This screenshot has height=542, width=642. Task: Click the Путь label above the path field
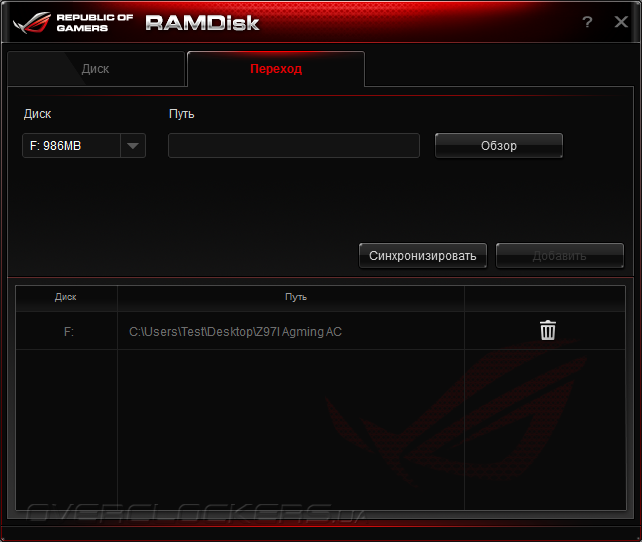point(181,114)
